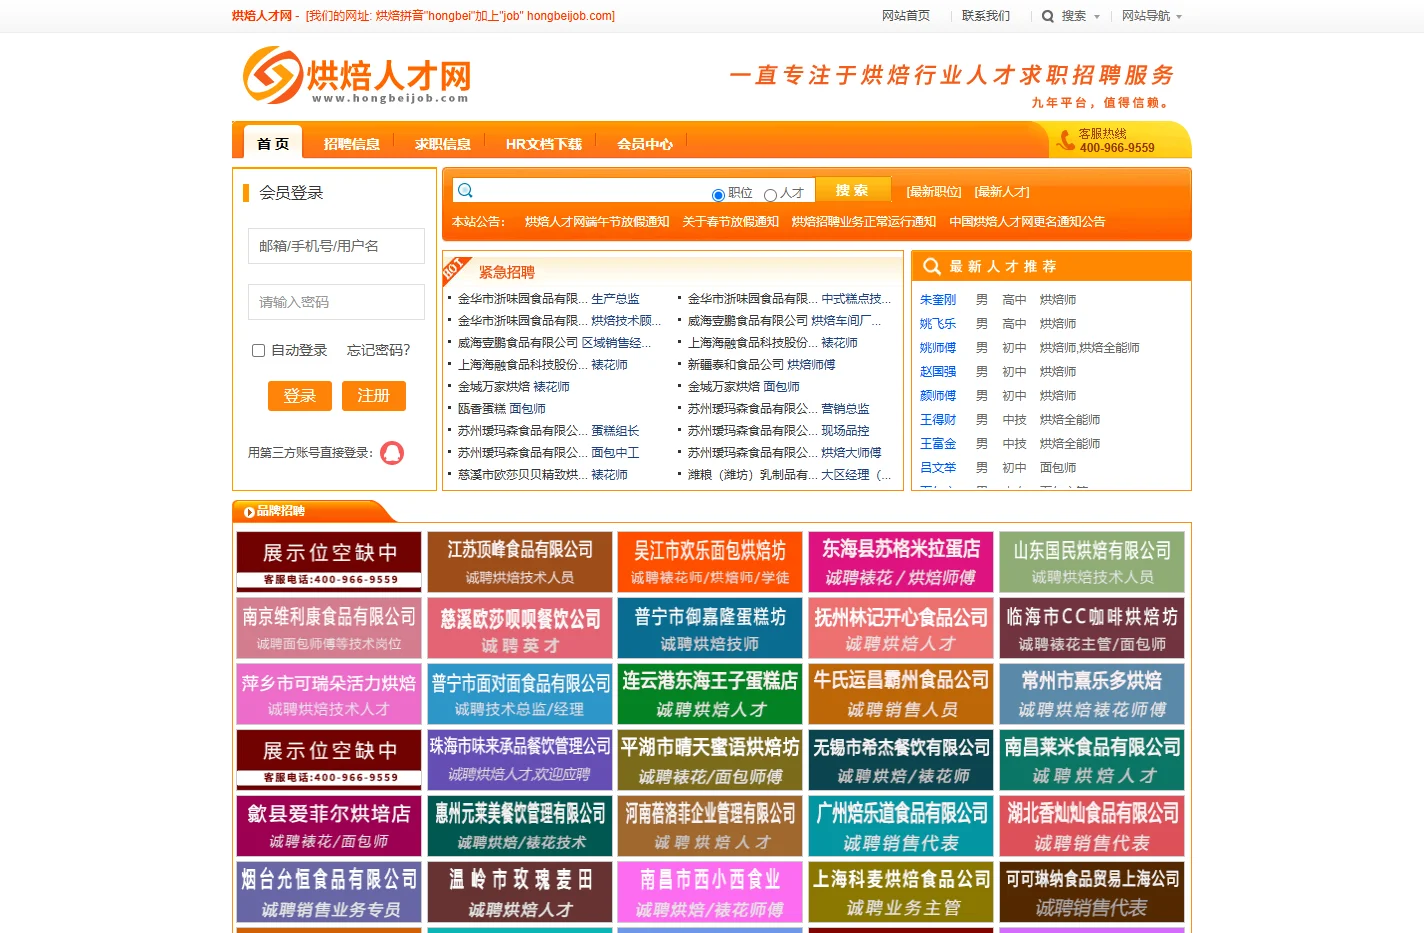
Task: Click the 珠海市味来承品餐饮管理公司 banner
Action: click(520, 760)
